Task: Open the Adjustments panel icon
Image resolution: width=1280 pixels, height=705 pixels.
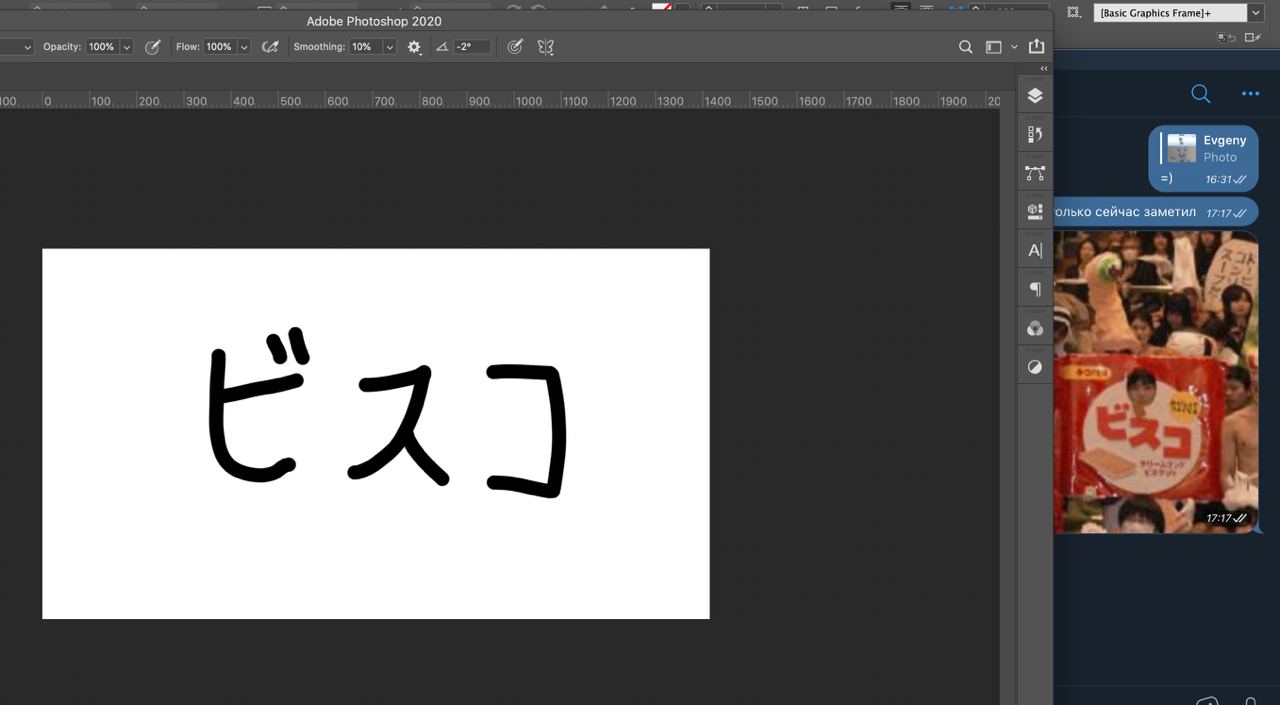Action: click(1035, 367)
